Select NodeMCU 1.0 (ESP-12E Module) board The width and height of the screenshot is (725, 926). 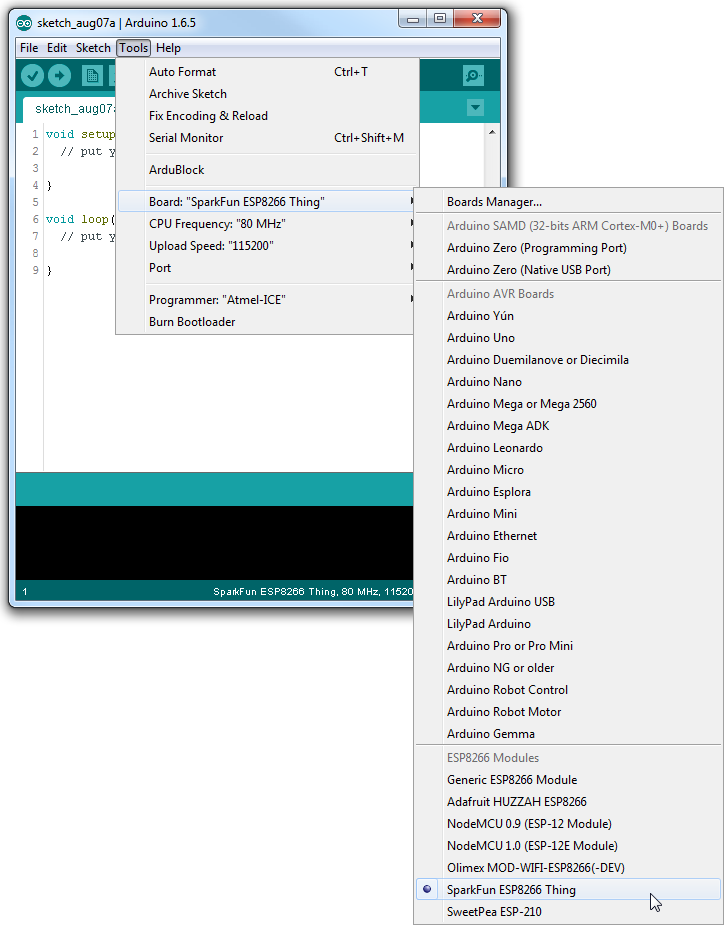coord(532,846)
